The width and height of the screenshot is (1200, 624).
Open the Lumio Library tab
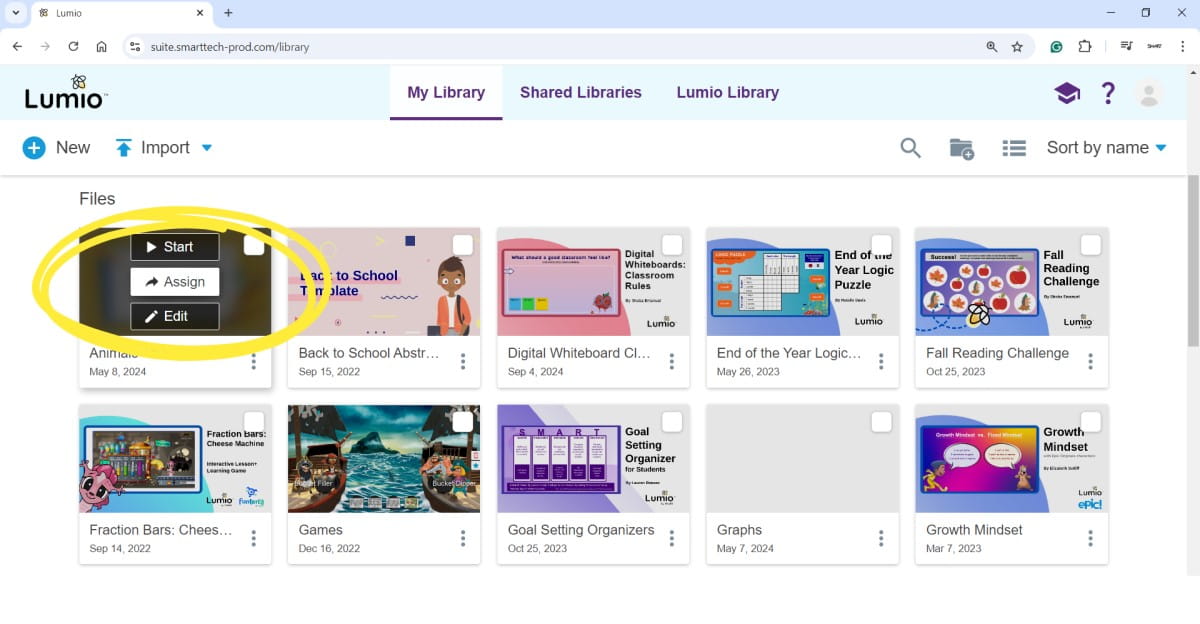[727, 92]
